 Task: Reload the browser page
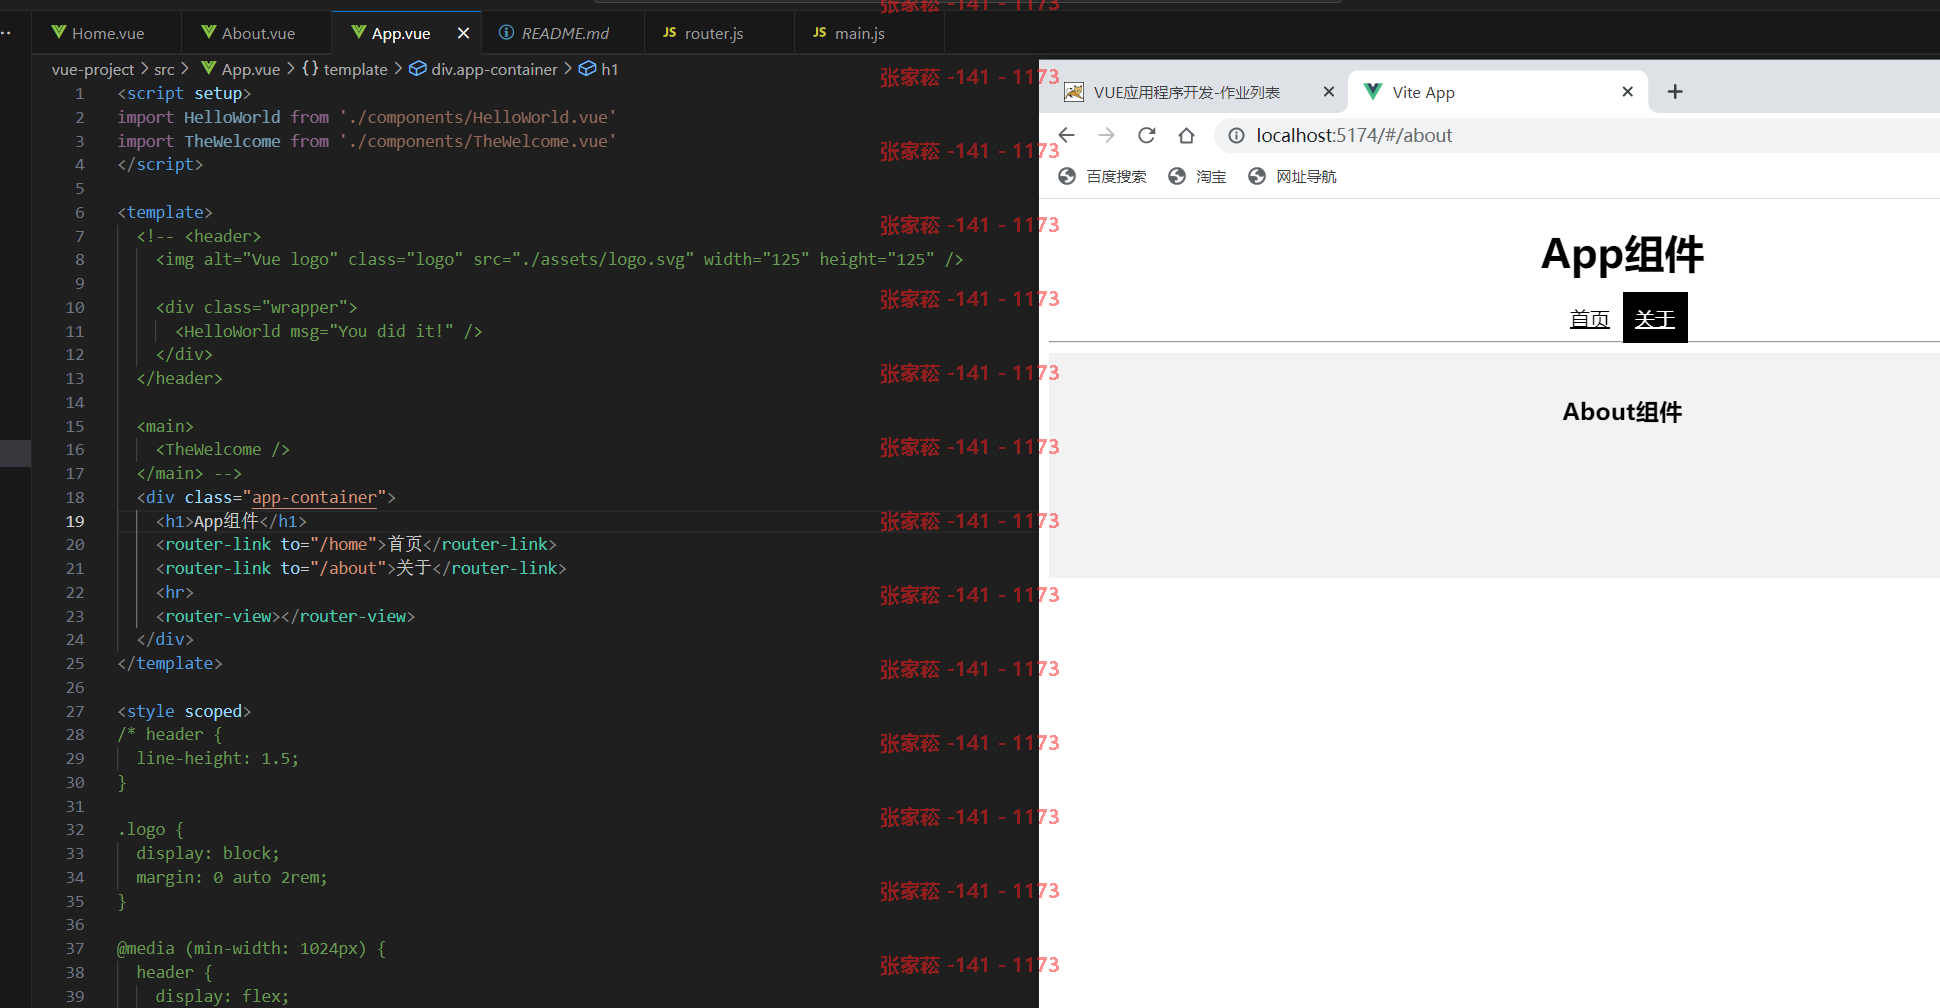[x=1146, y=135]
